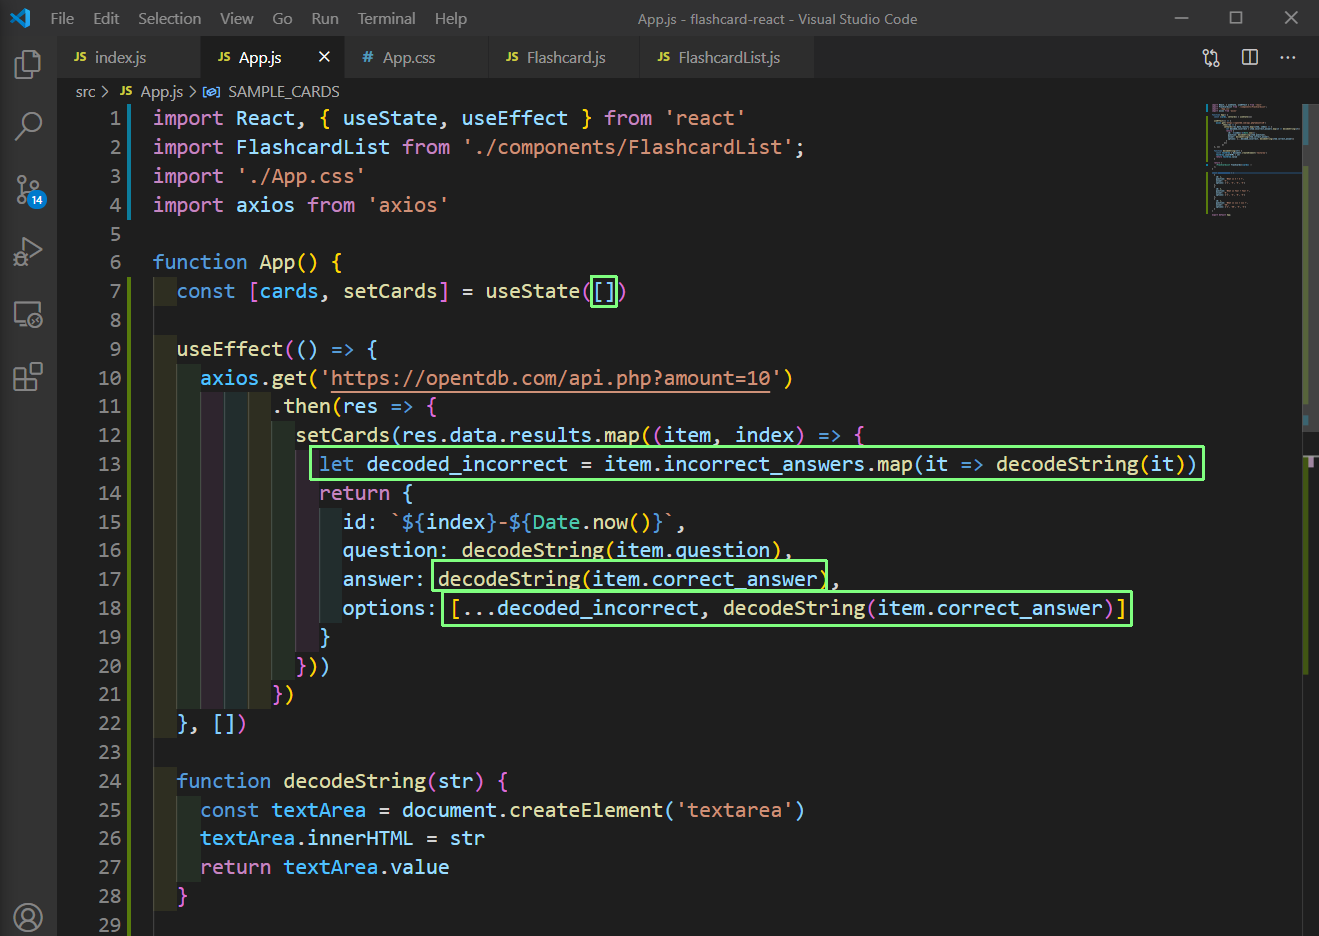Click line number 9 in gutter
The width and height of the screenshot is (1319, 936).
[115, 349]
